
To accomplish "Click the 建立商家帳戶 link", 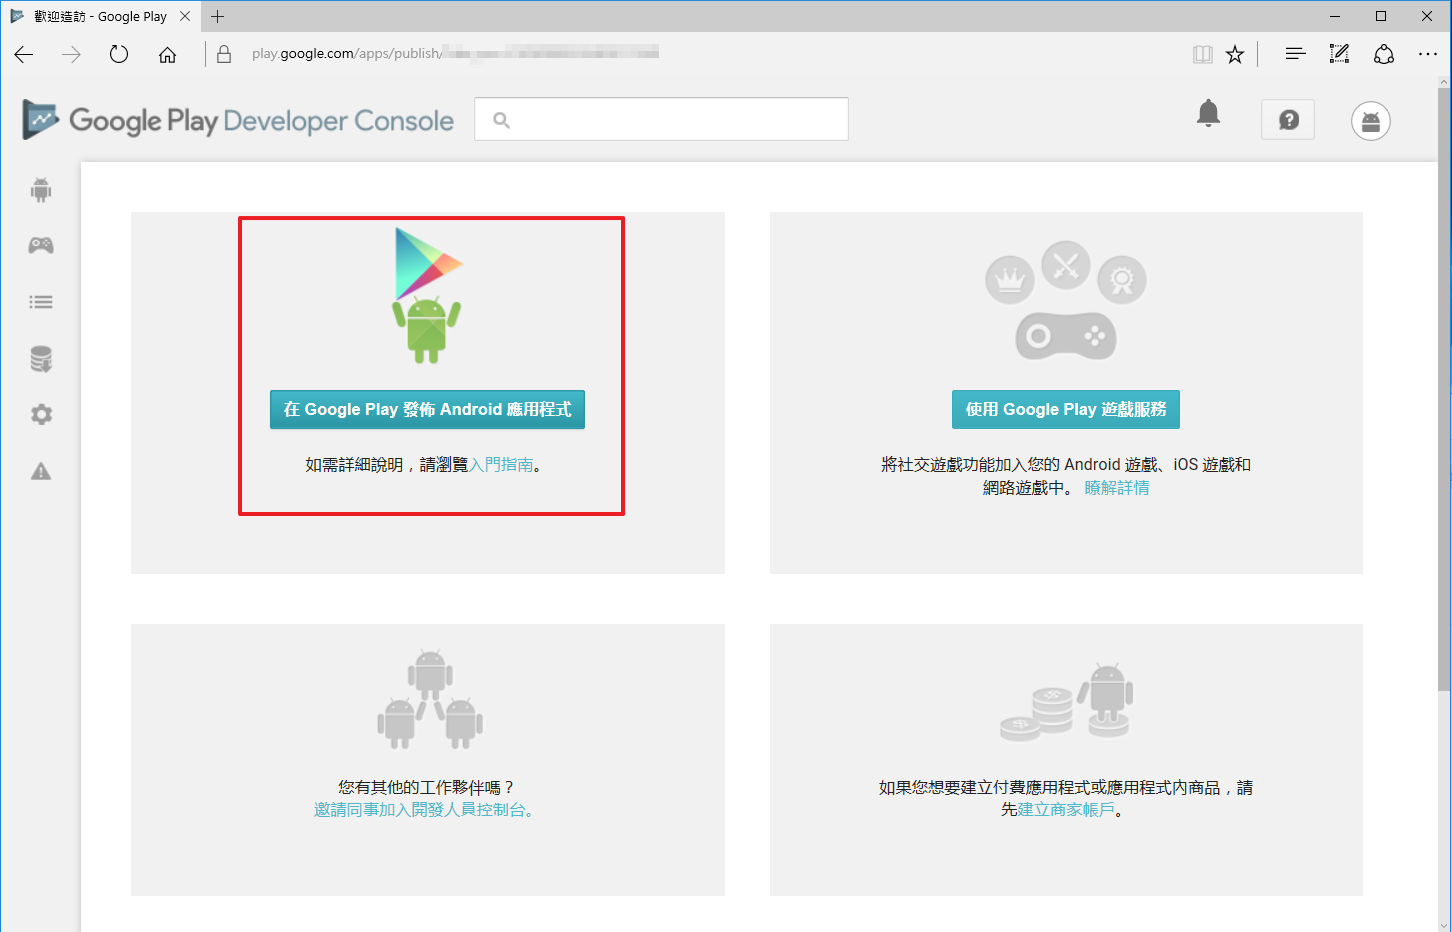I will point(1066,810).
